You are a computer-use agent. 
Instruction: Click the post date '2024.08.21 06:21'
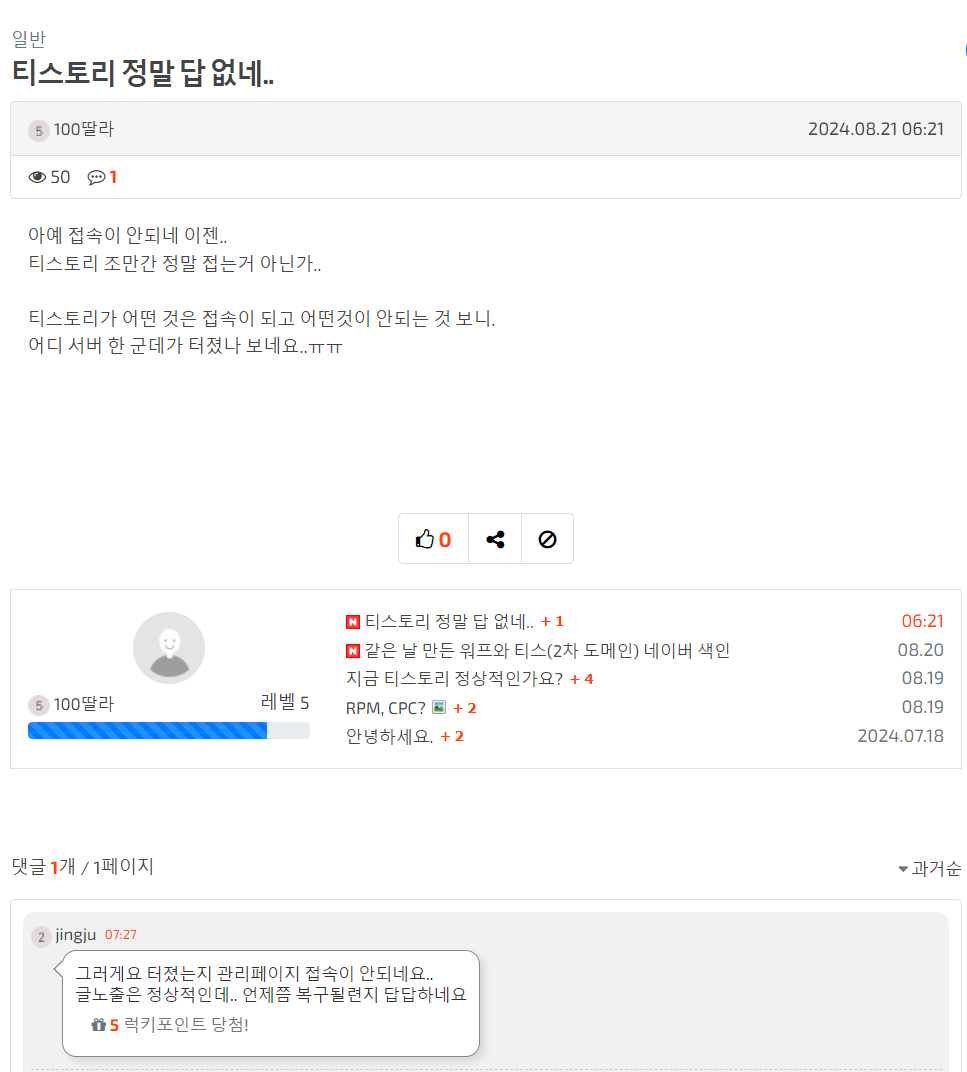coord(875,129)
